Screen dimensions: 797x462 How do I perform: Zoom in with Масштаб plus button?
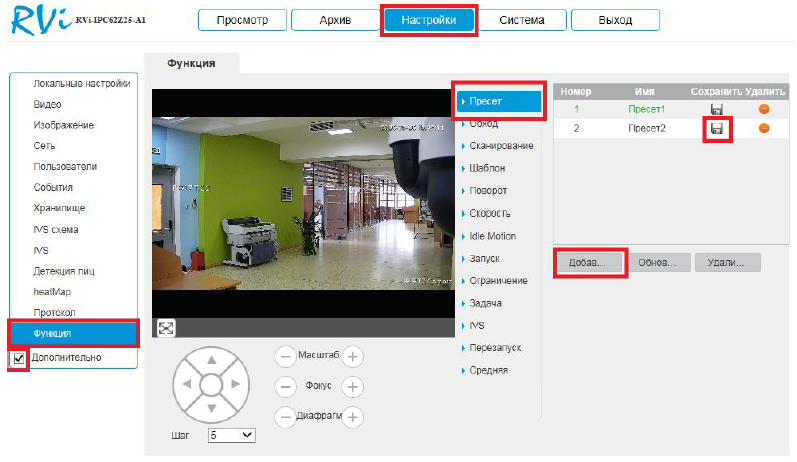coord(353,356)
